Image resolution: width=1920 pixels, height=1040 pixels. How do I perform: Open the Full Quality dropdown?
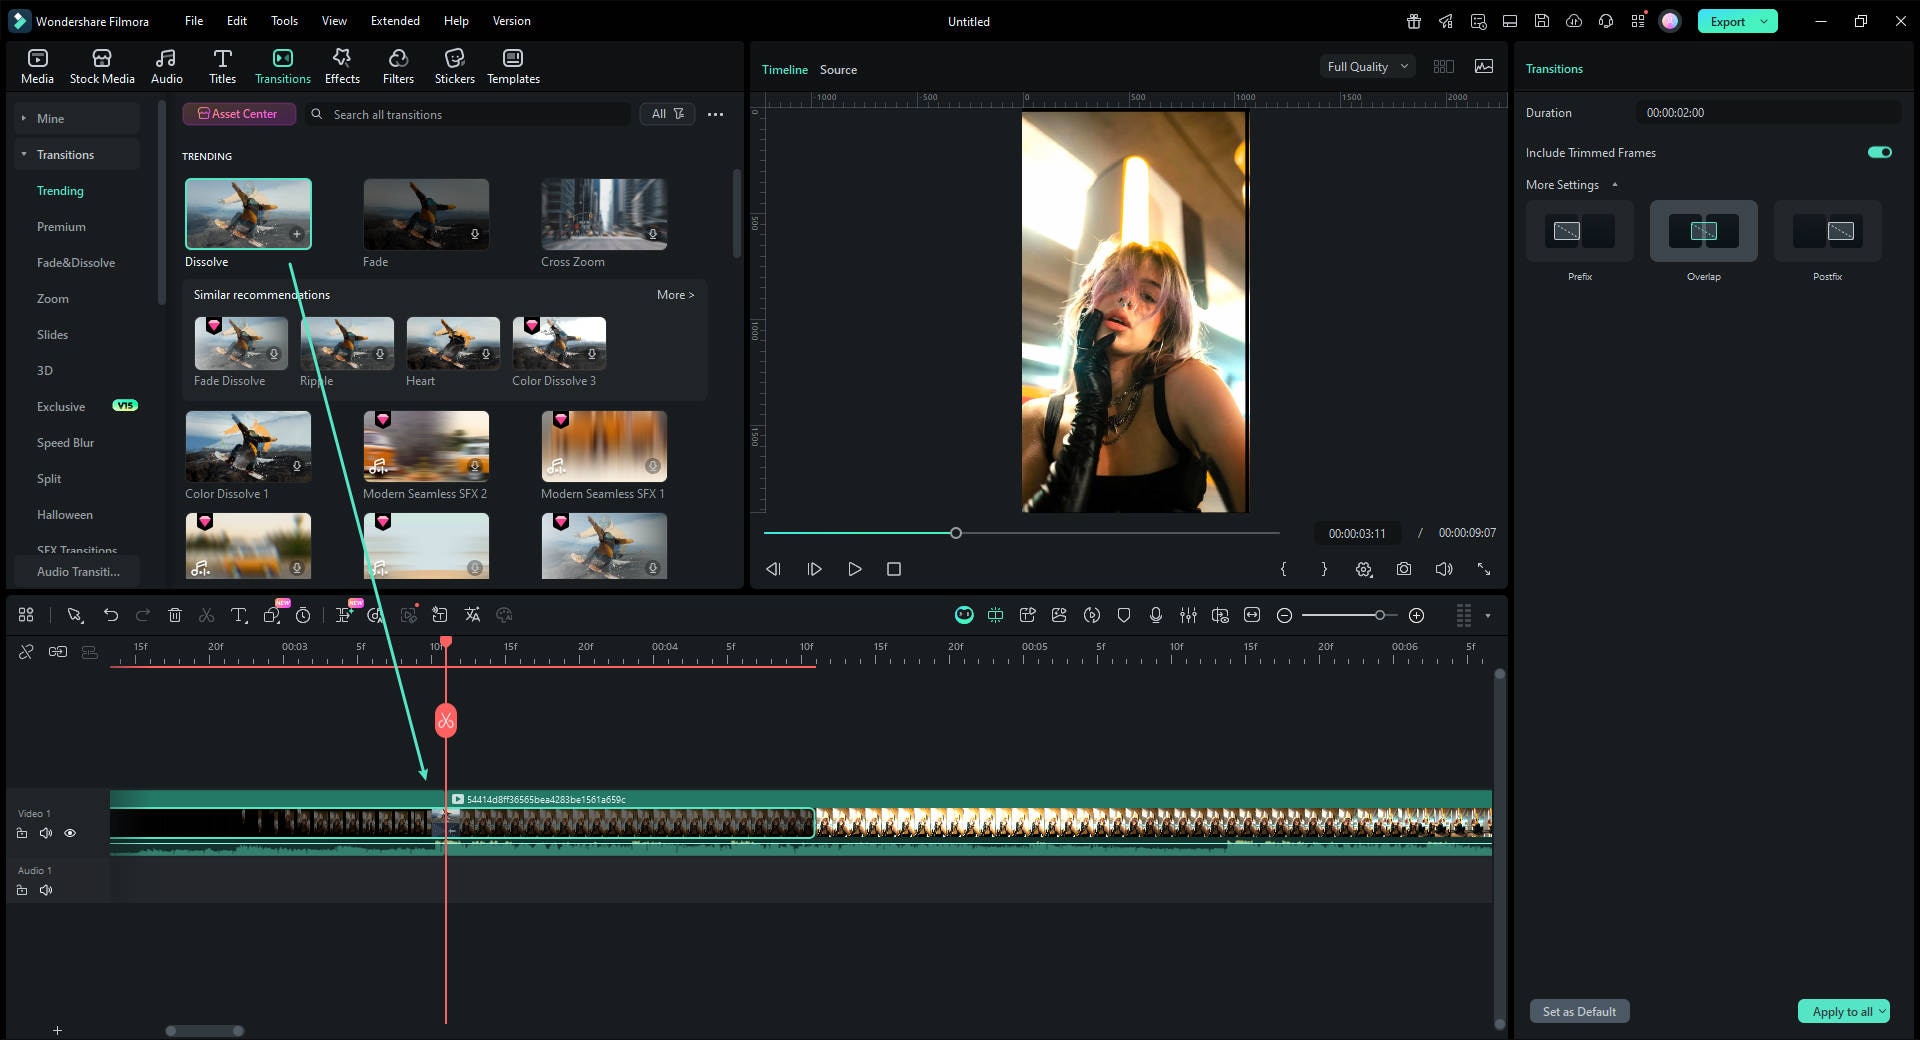tap(1366, 66)
